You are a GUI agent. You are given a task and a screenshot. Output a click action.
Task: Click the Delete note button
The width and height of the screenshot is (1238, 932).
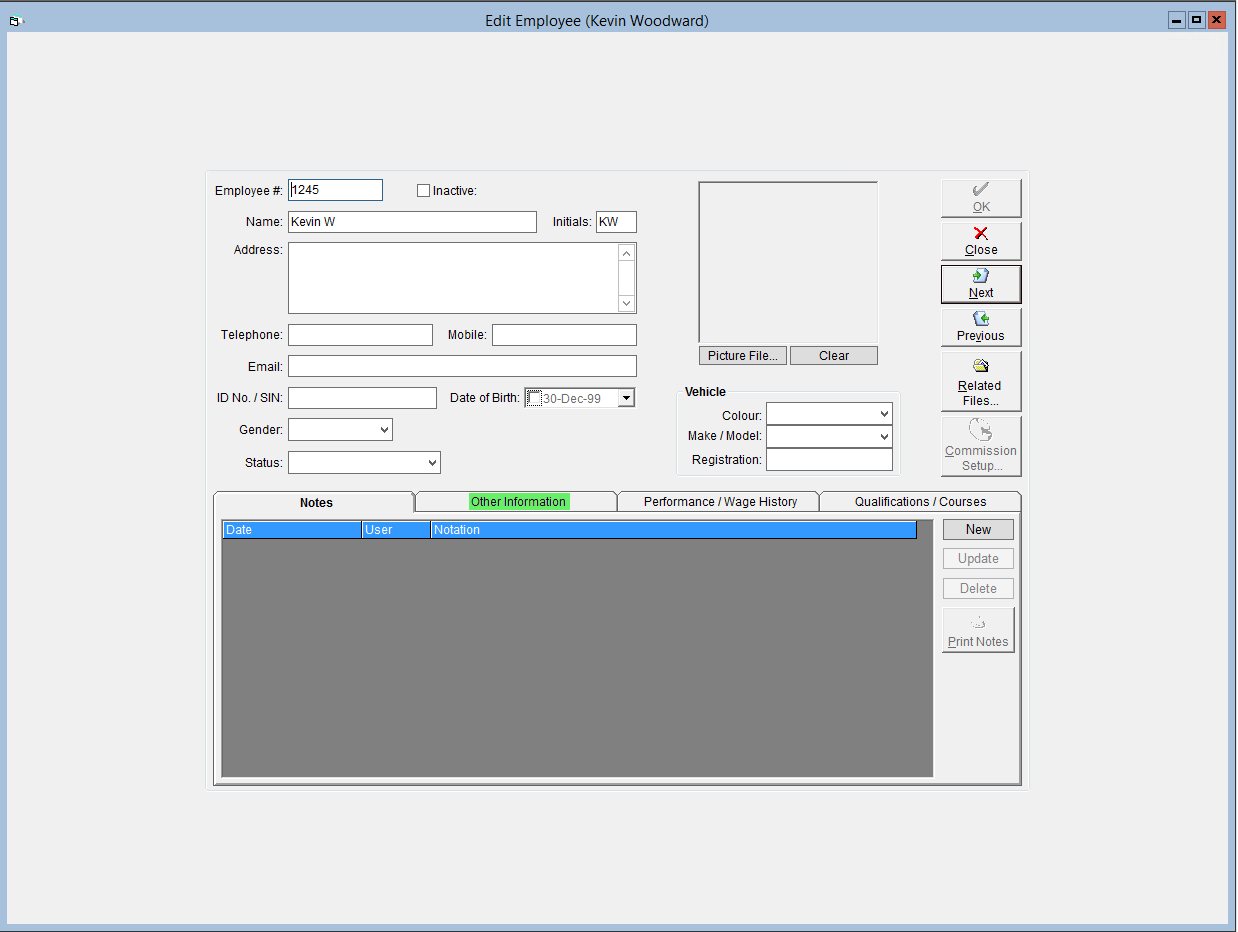click(x=978, y=589)
